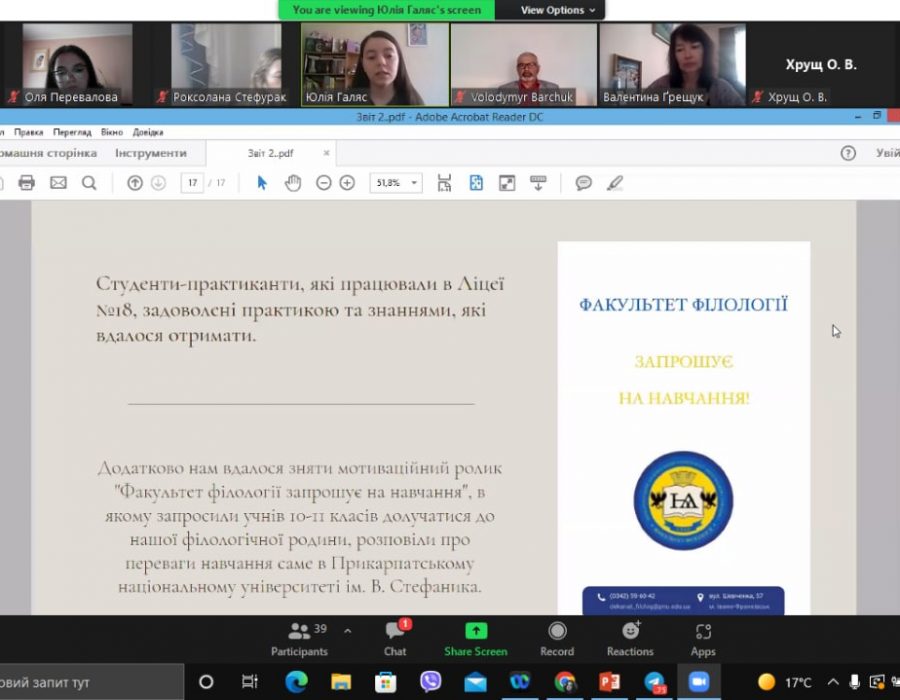Click the zoom in plus icon
900x700 pixels.
click(347, 183)
